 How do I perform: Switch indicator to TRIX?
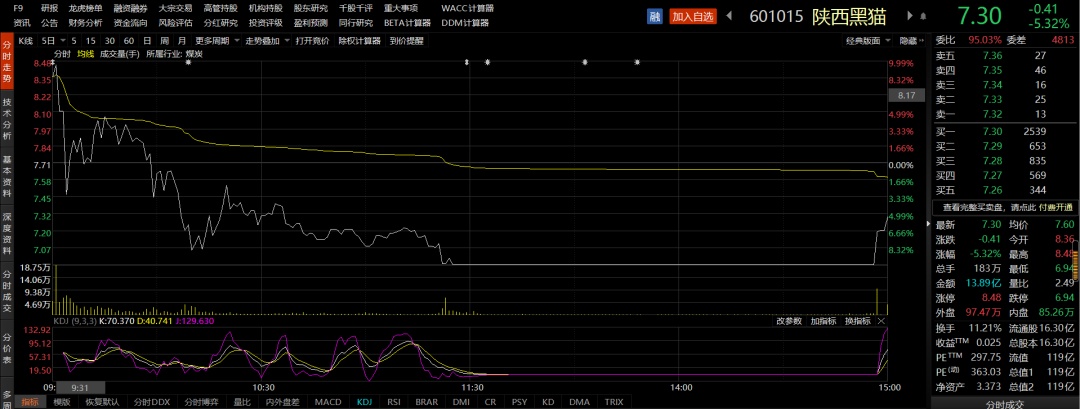[614, 402]
